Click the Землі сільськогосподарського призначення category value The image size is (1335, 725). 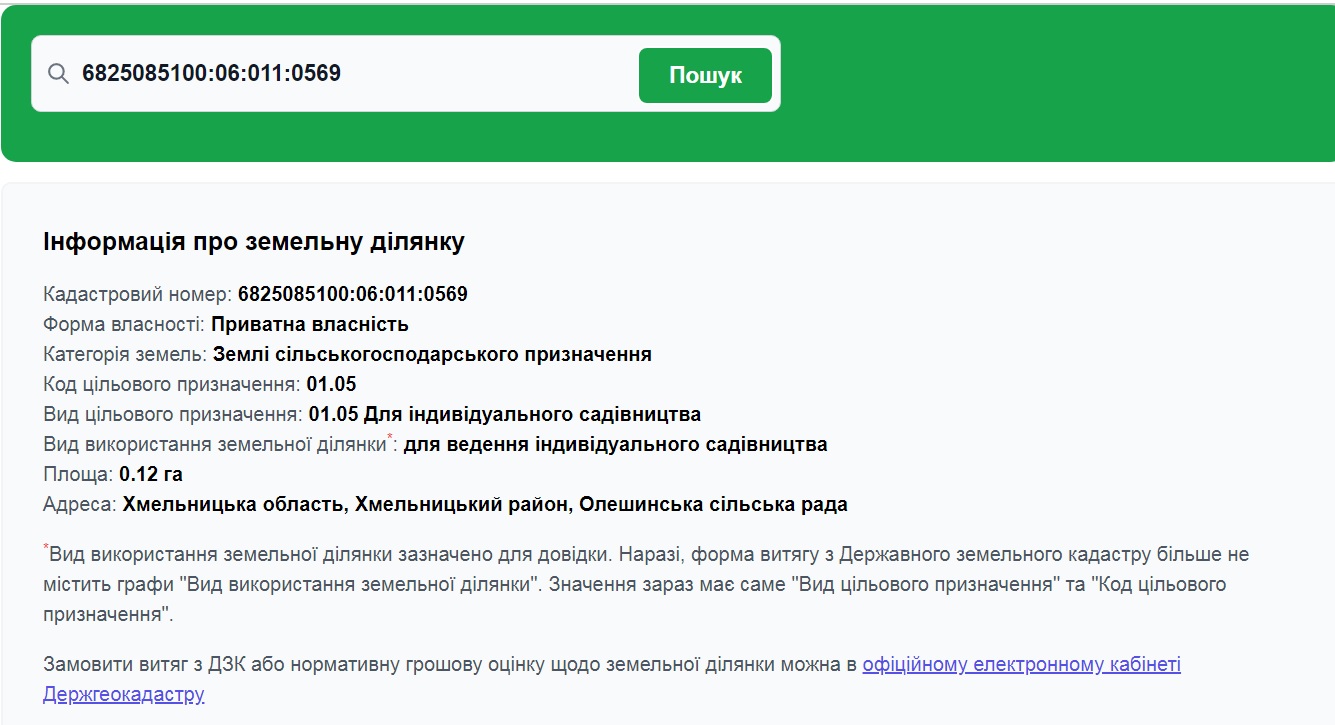[x=432, y=354]
